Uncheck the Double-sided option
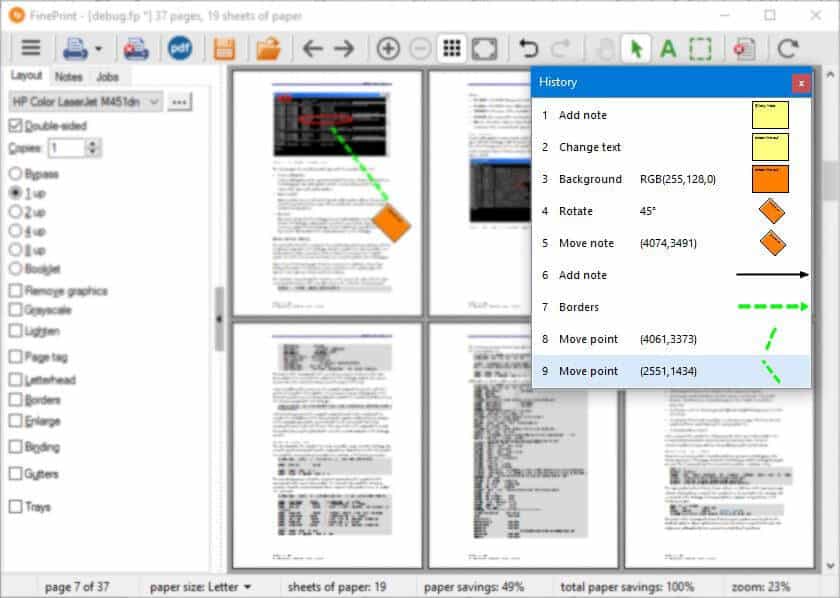The image size is (840, 598). tap(15, 126)
